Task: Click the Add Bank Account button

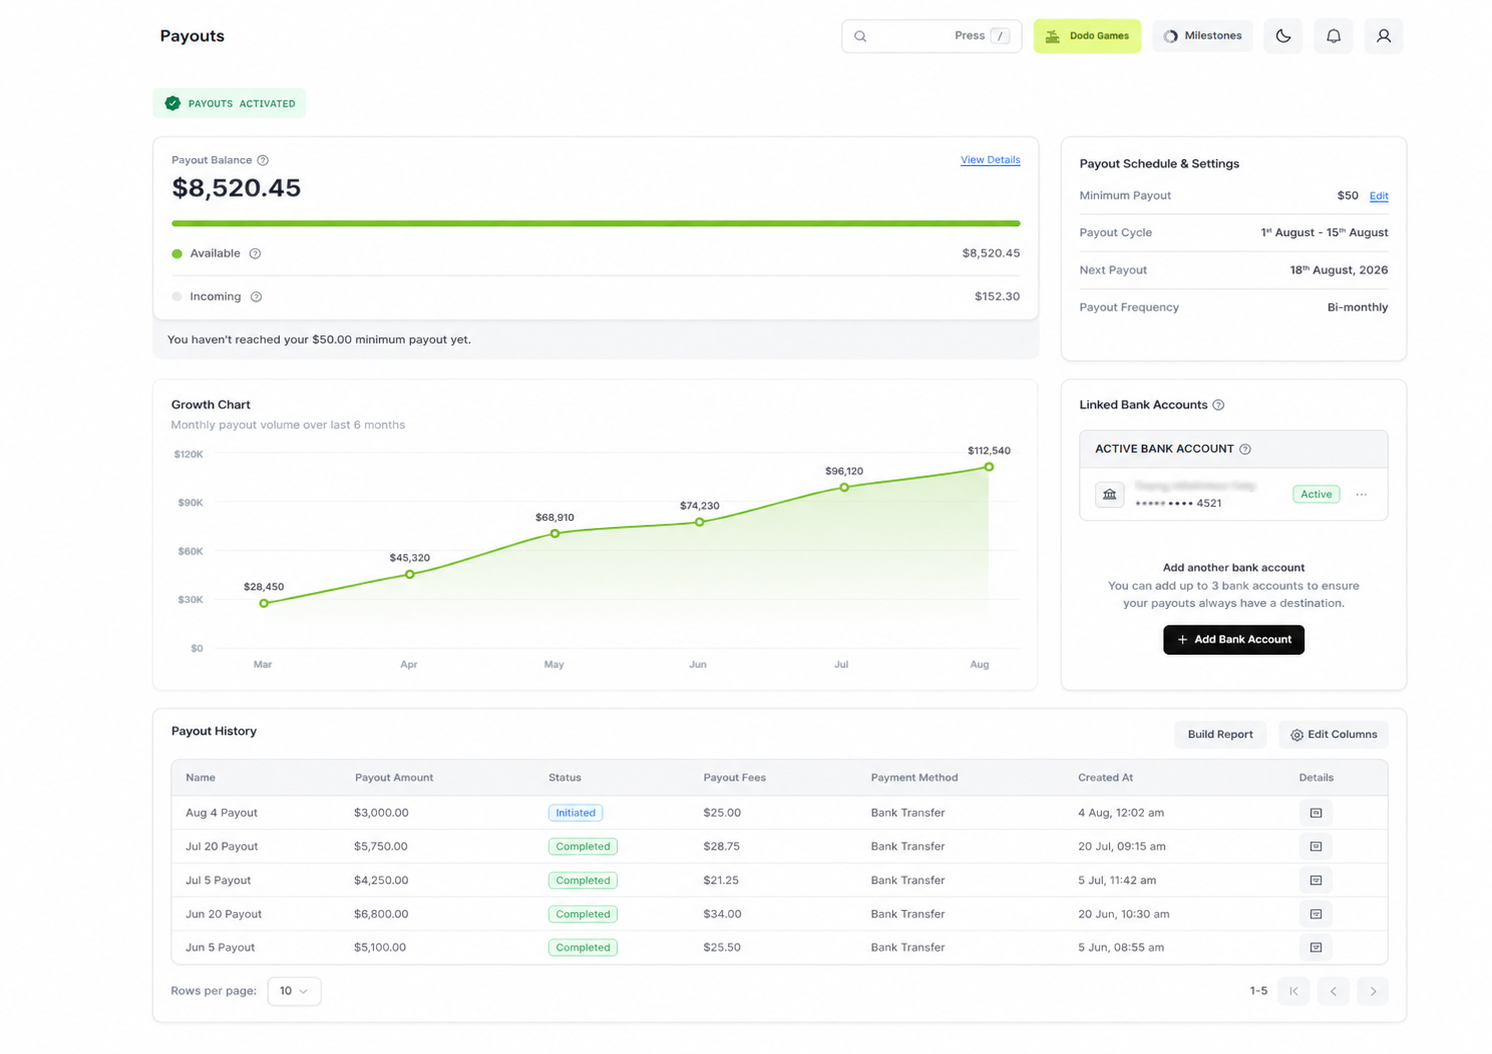Action: (1233, 640)
